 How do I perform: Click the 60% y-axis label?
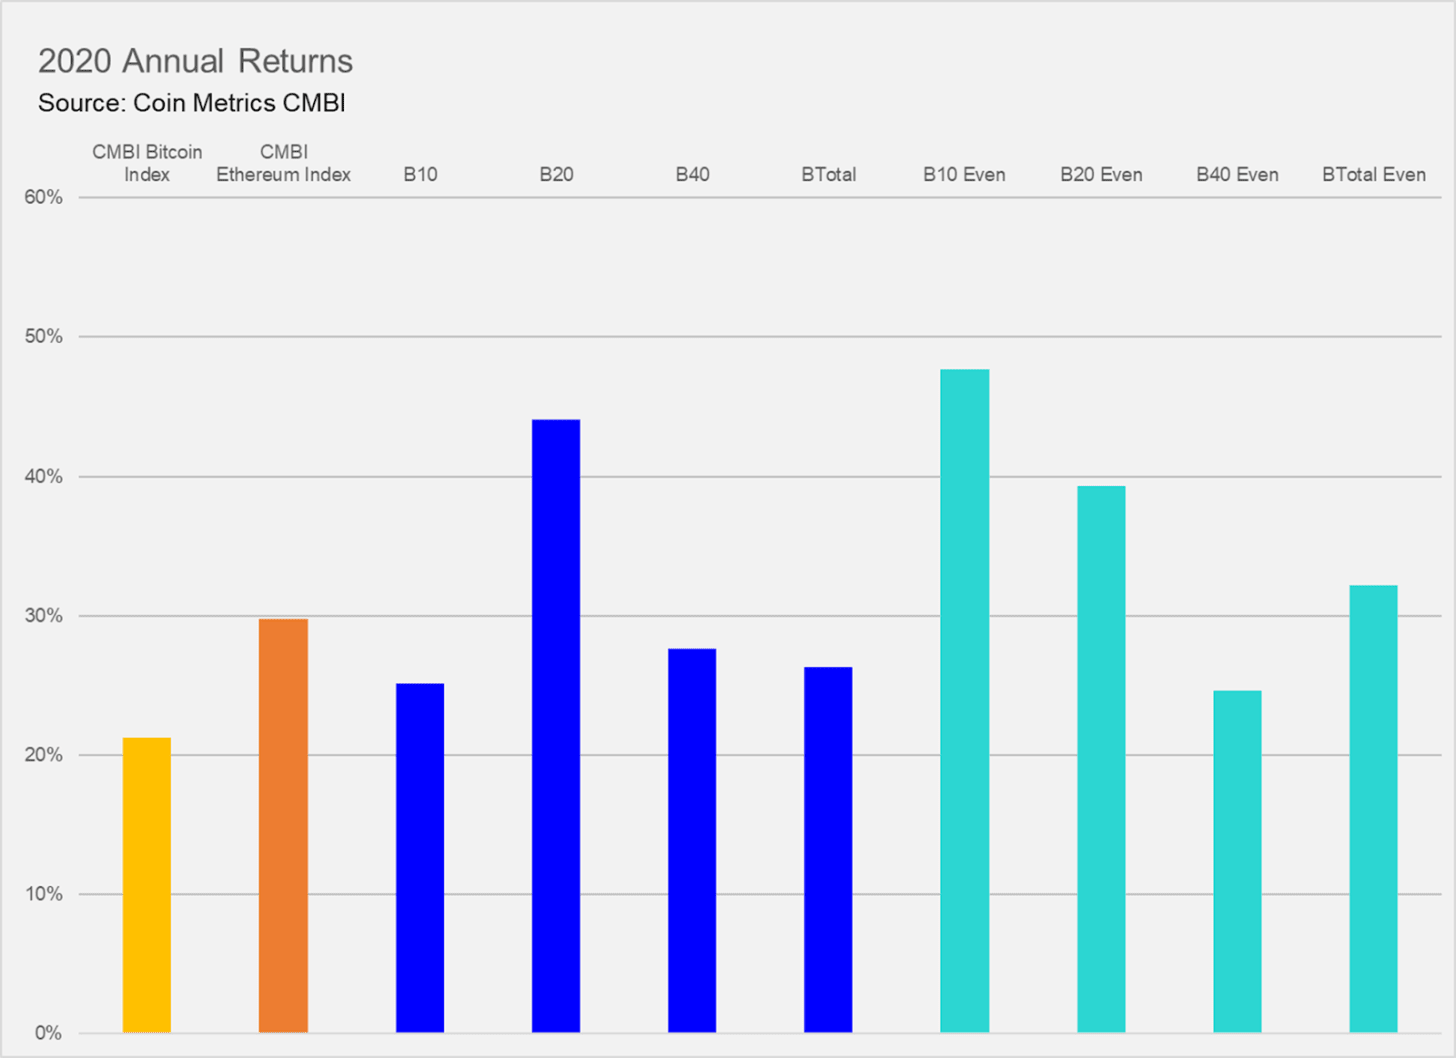pyautogui.click(x=44, y=198)
